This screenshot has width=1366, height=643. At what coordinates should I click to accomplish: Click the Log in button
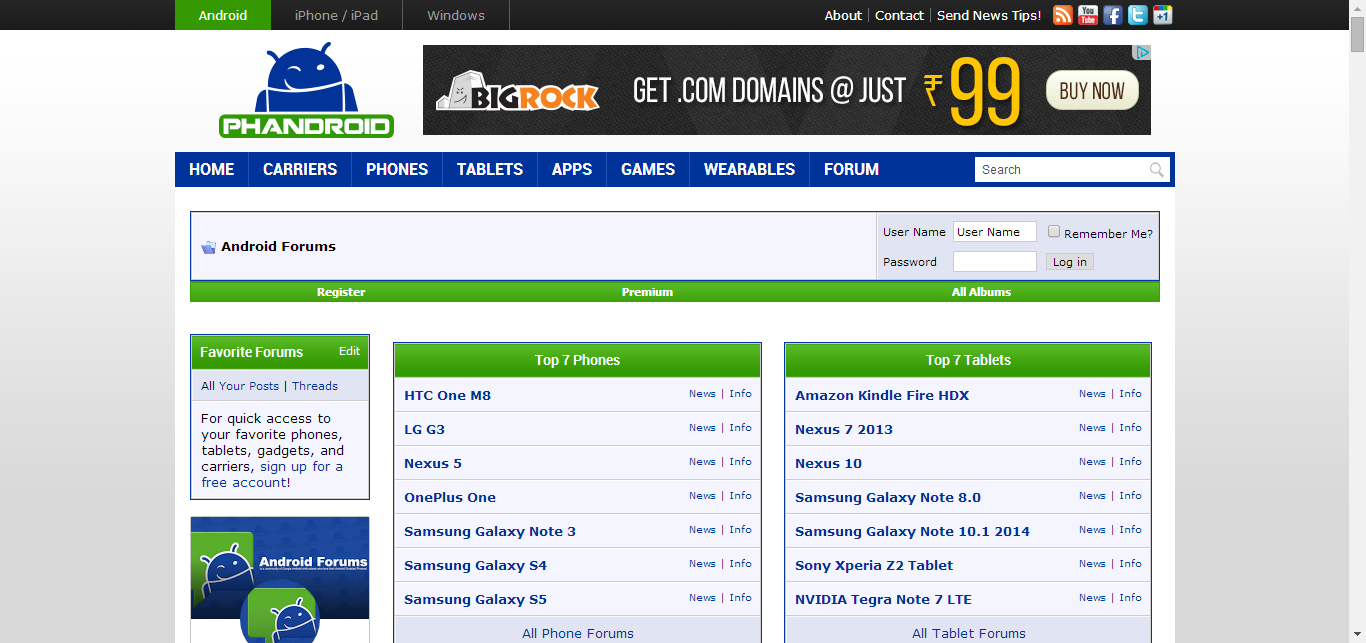(1070, 262)
